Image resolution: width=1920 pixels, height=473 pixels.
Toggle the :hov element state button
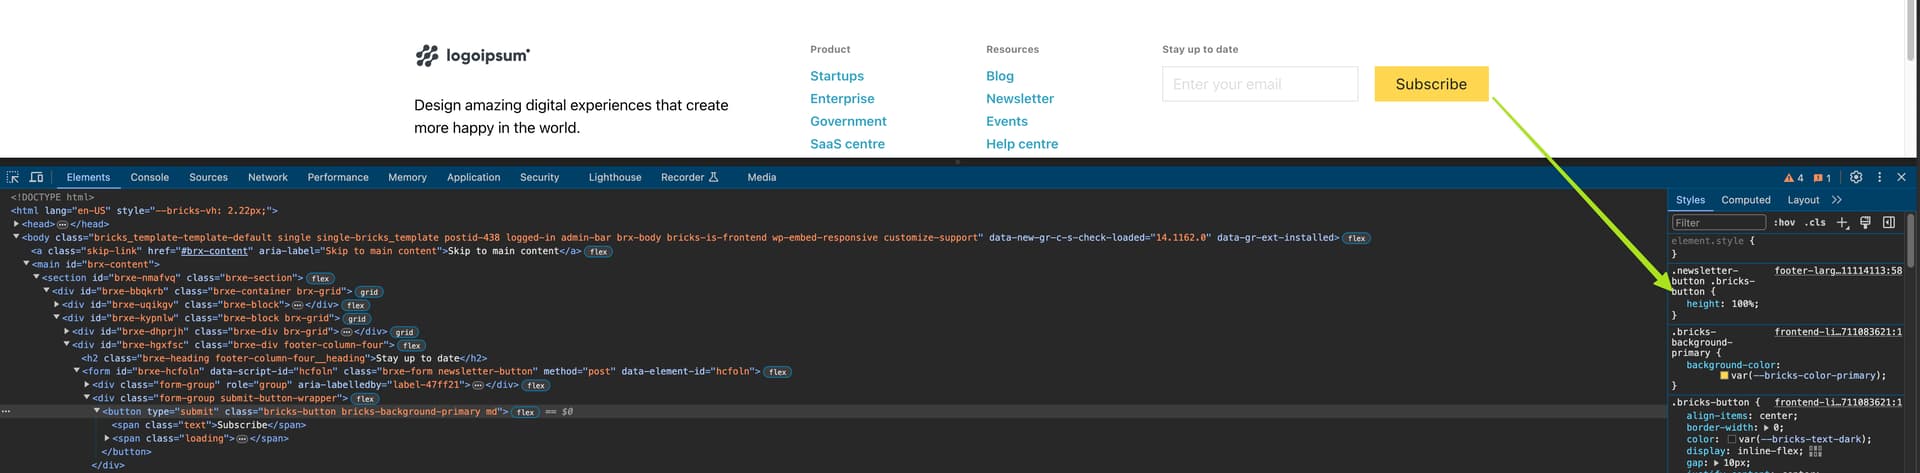click(x=1784, y=223)
